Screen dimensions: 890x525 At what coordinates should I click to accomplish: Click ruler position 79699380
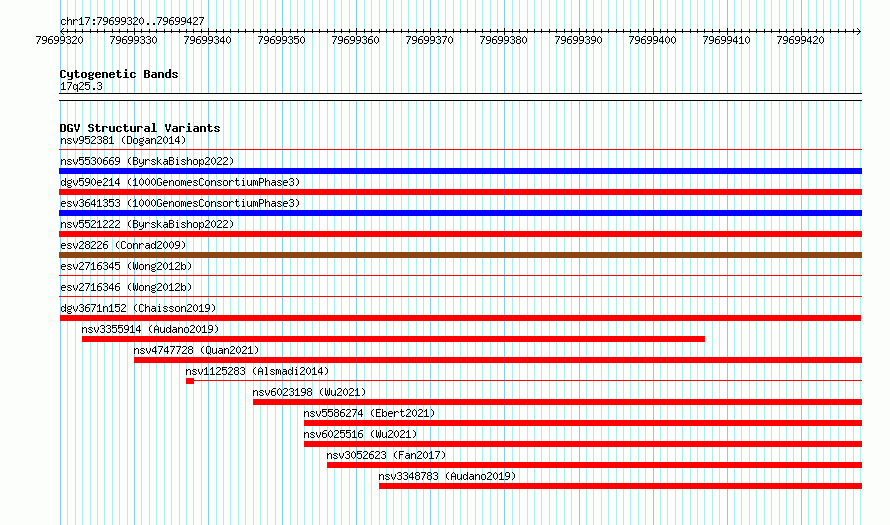503,40
